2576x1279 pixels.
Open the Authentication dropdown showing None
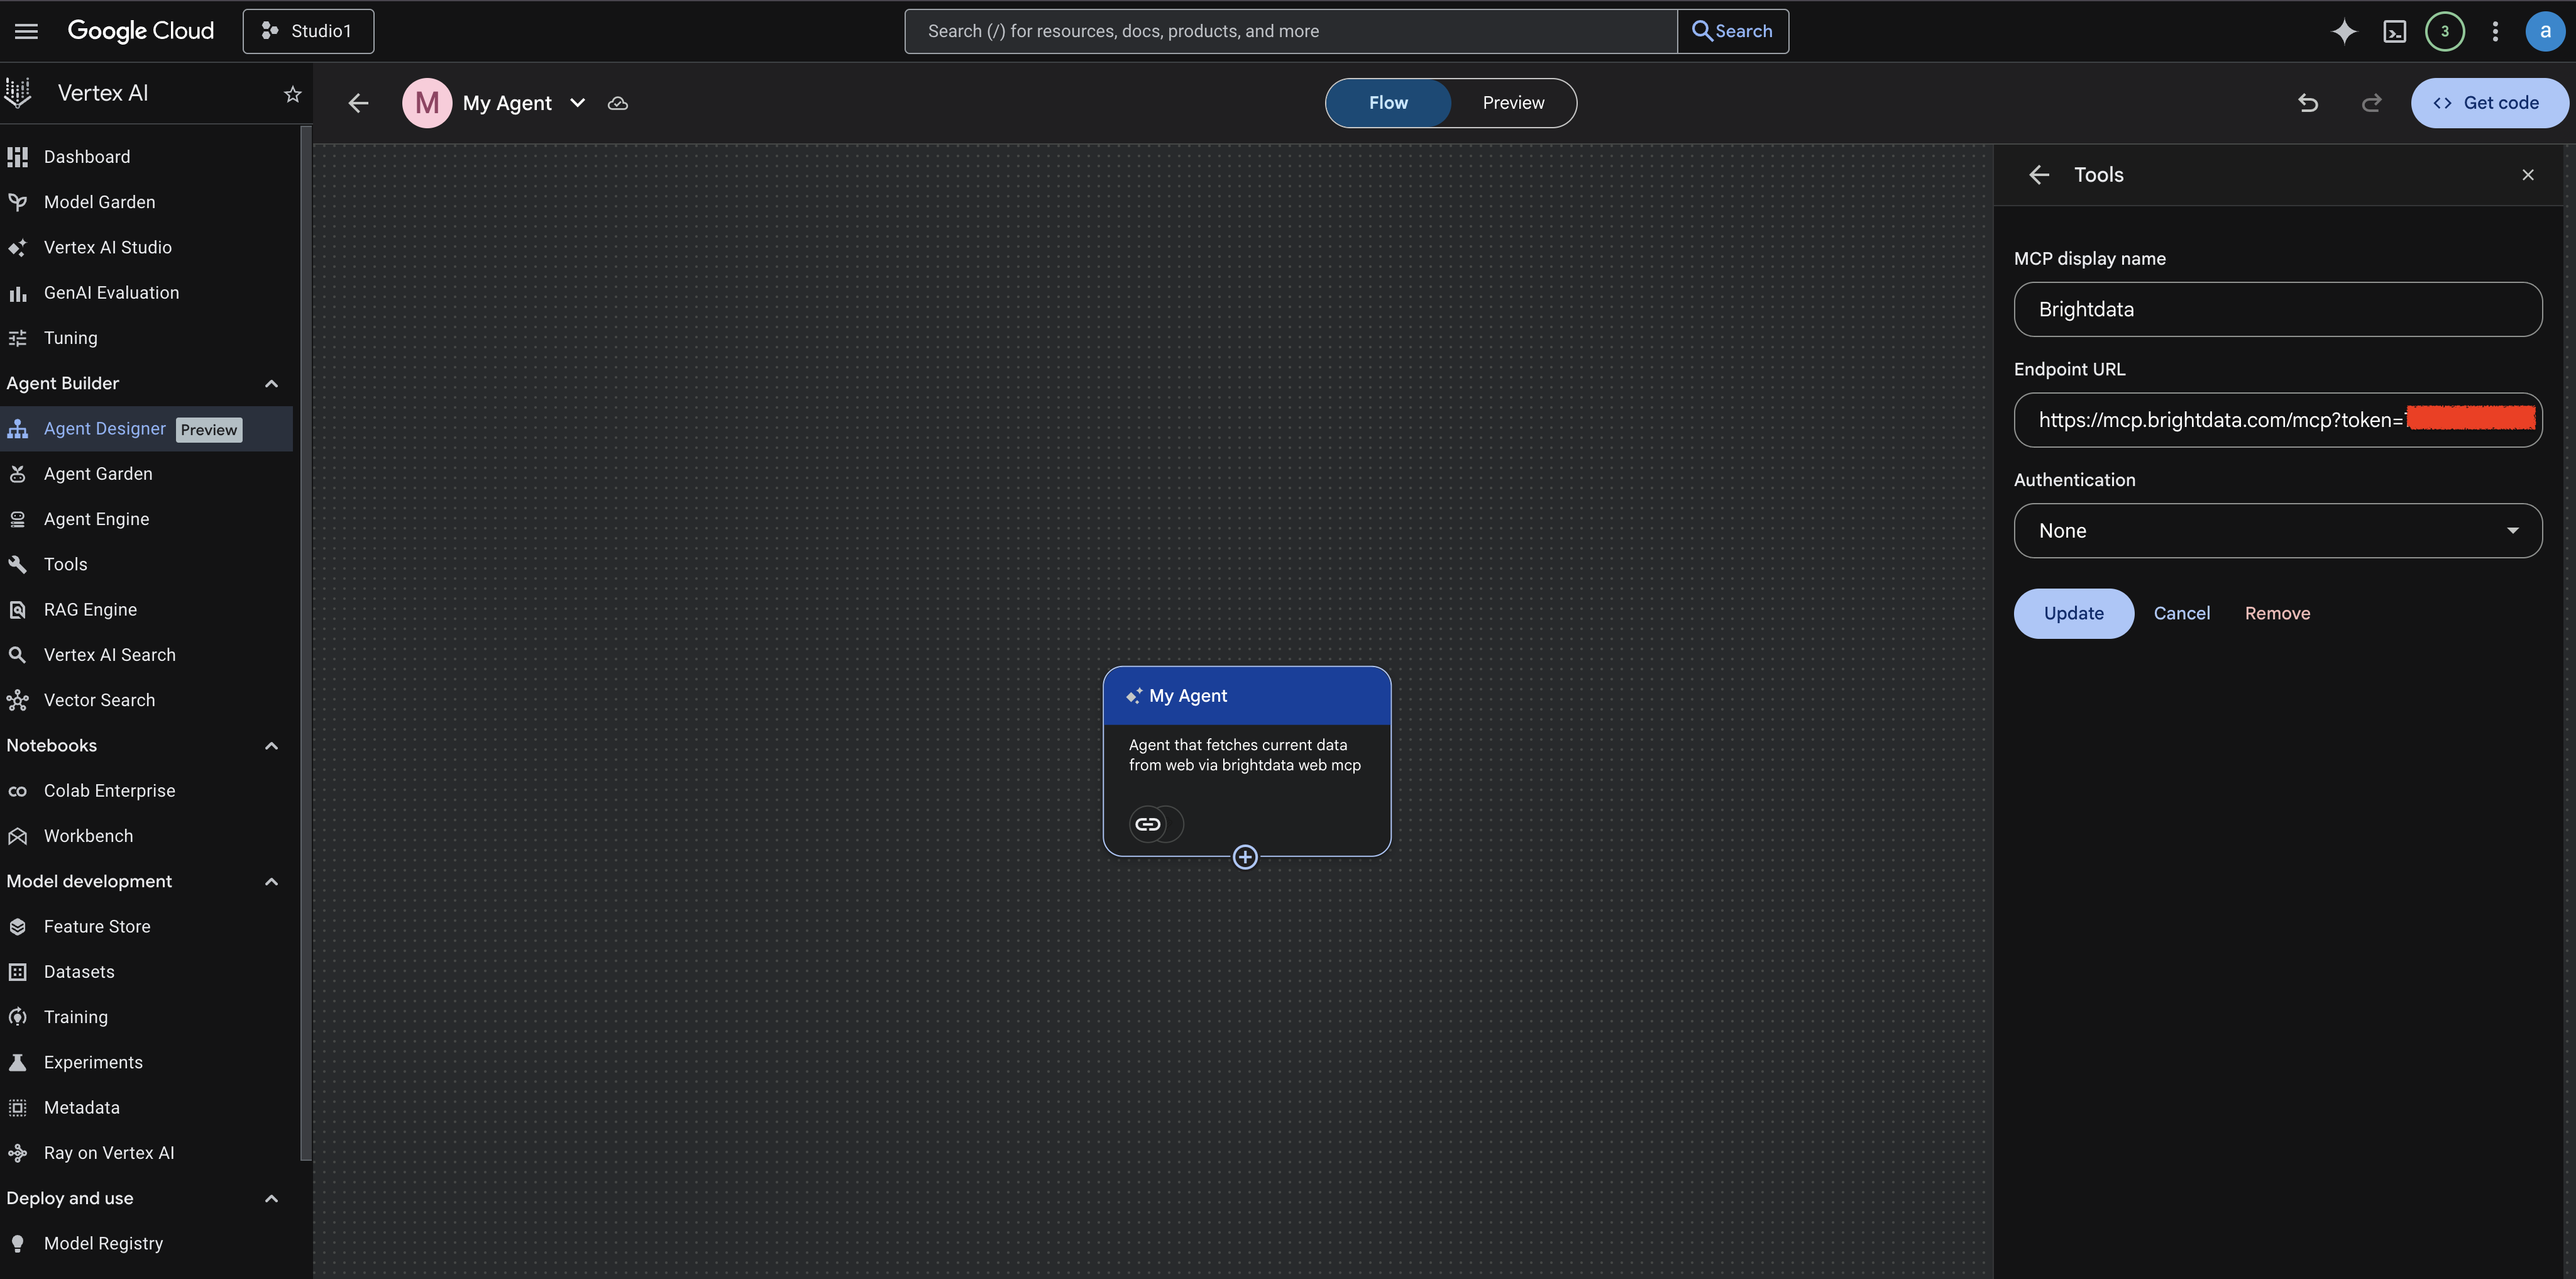coord(2277,530)
